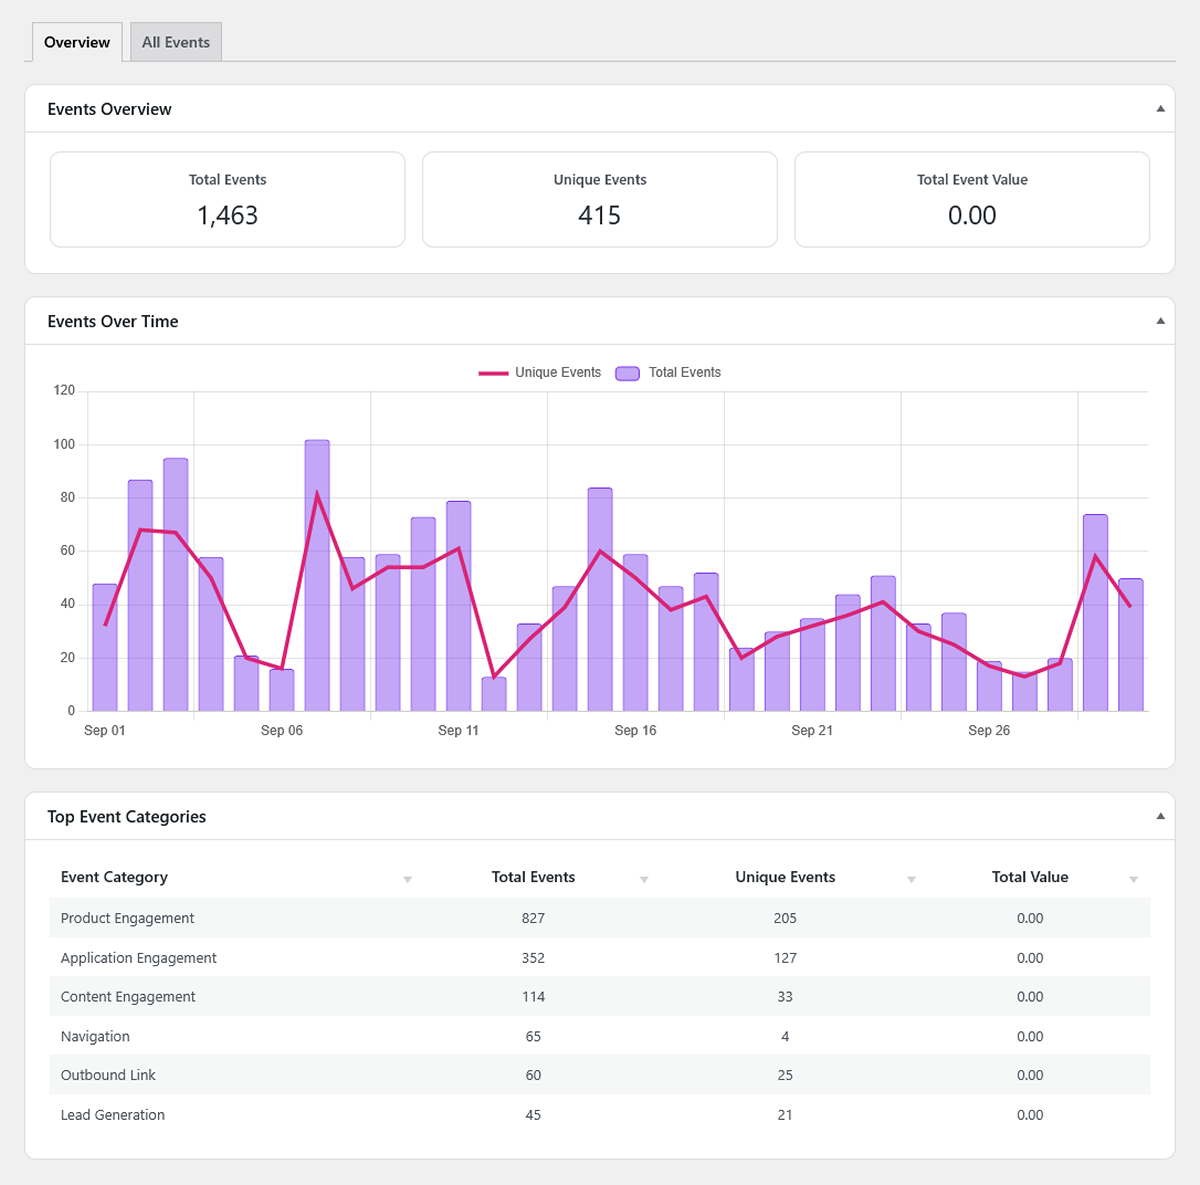
Task: Select the Overview tab
Action: click(77, 42)
